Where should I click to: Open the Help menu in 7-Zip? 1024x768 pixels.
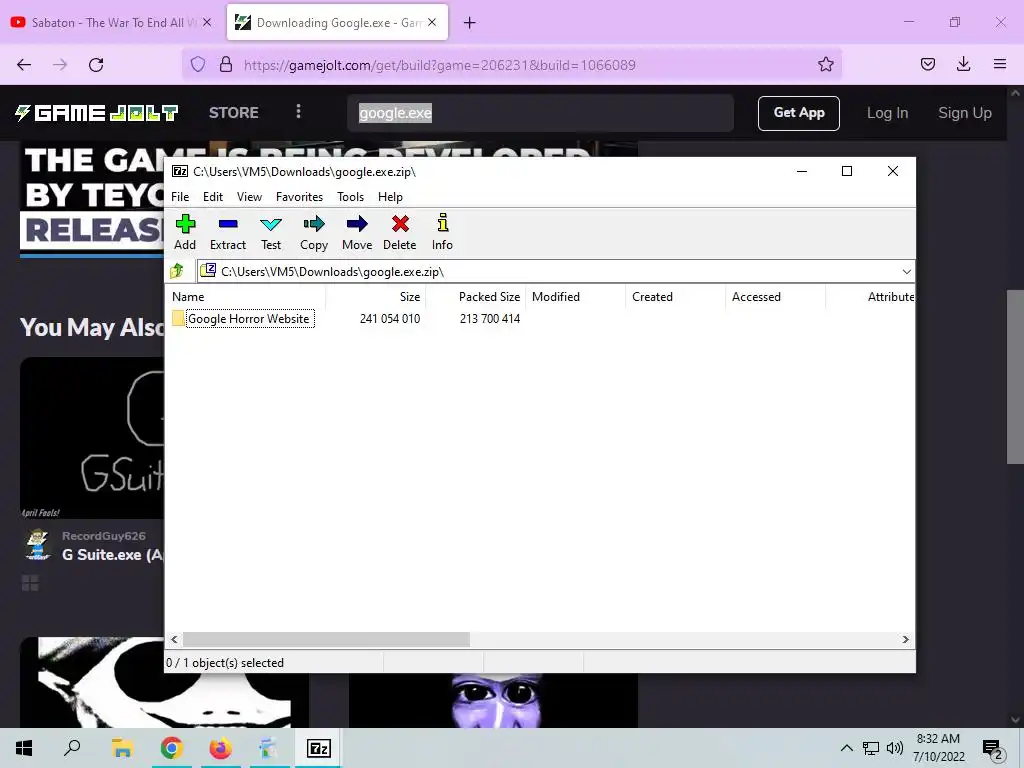click(390, 197)
